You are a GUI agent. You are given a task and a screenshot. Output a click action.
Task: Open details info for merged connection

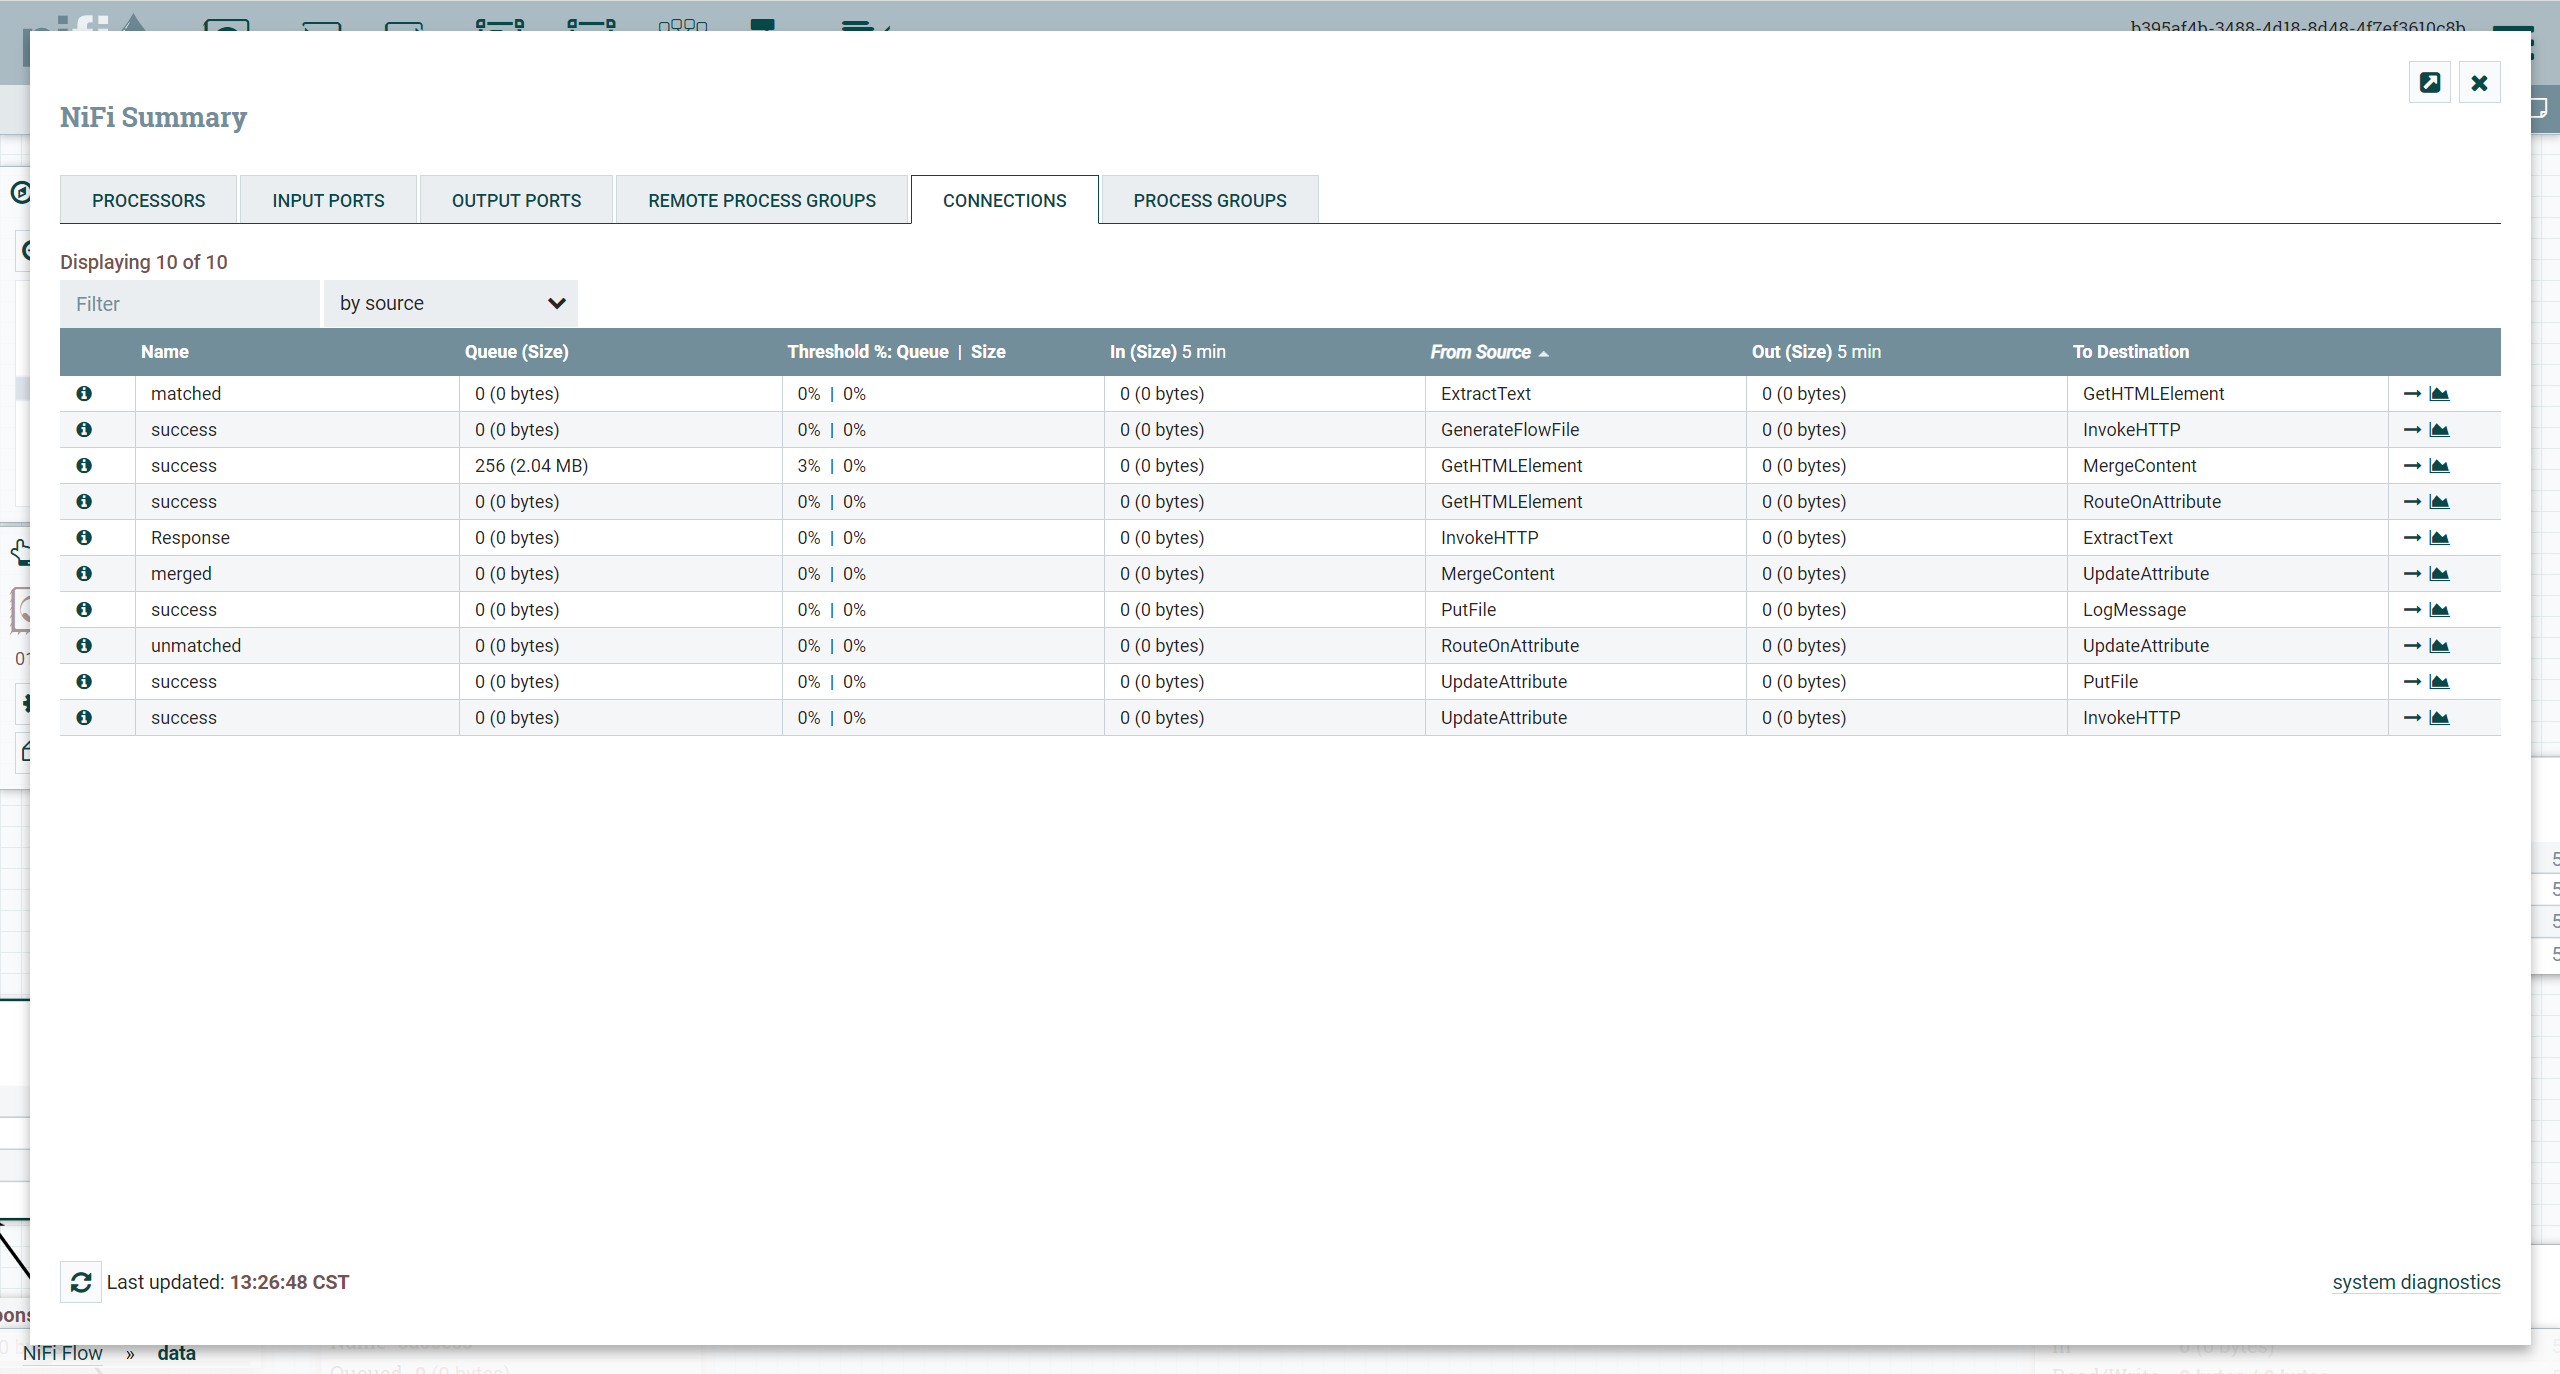click(x=84, y=574)
